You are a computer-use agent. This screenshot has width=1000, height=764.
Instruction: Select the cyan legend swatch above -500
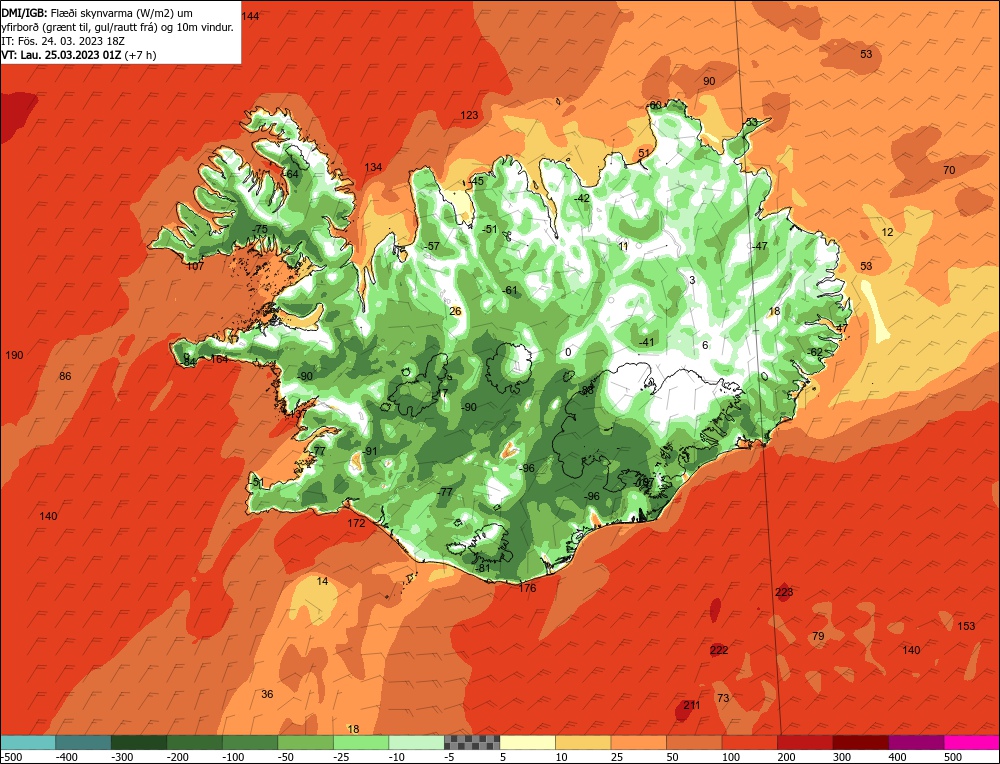(x=28, y=742)
